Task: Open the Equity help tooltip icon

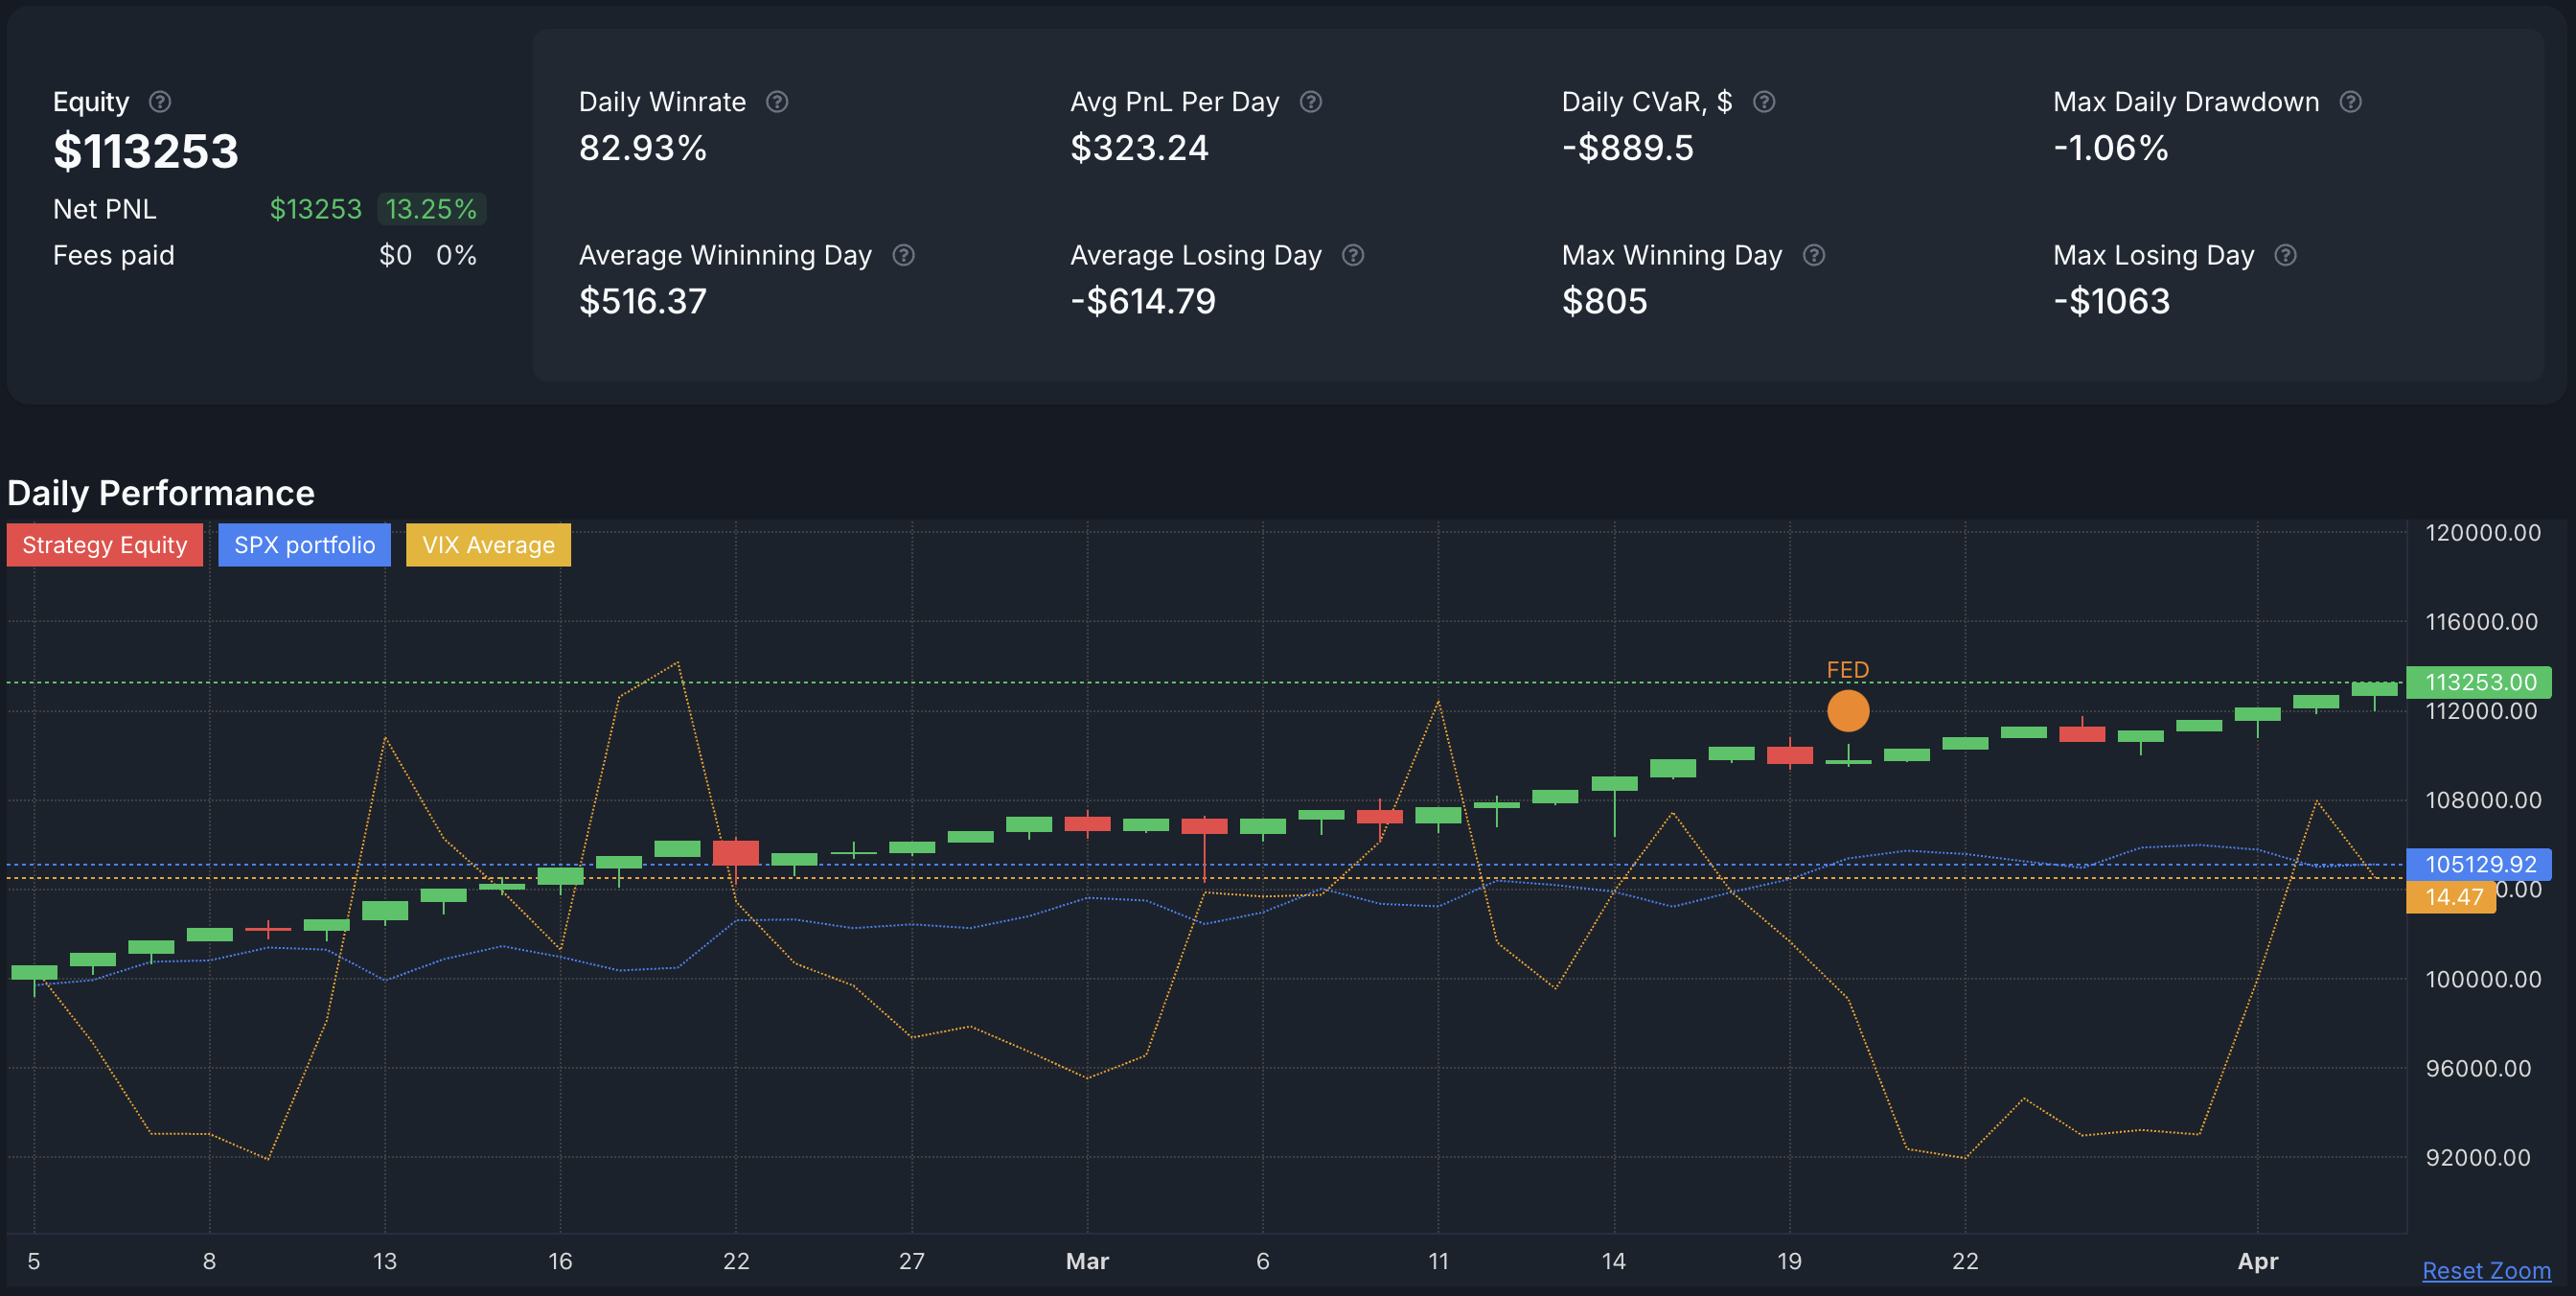Action: tap(161, 101)
